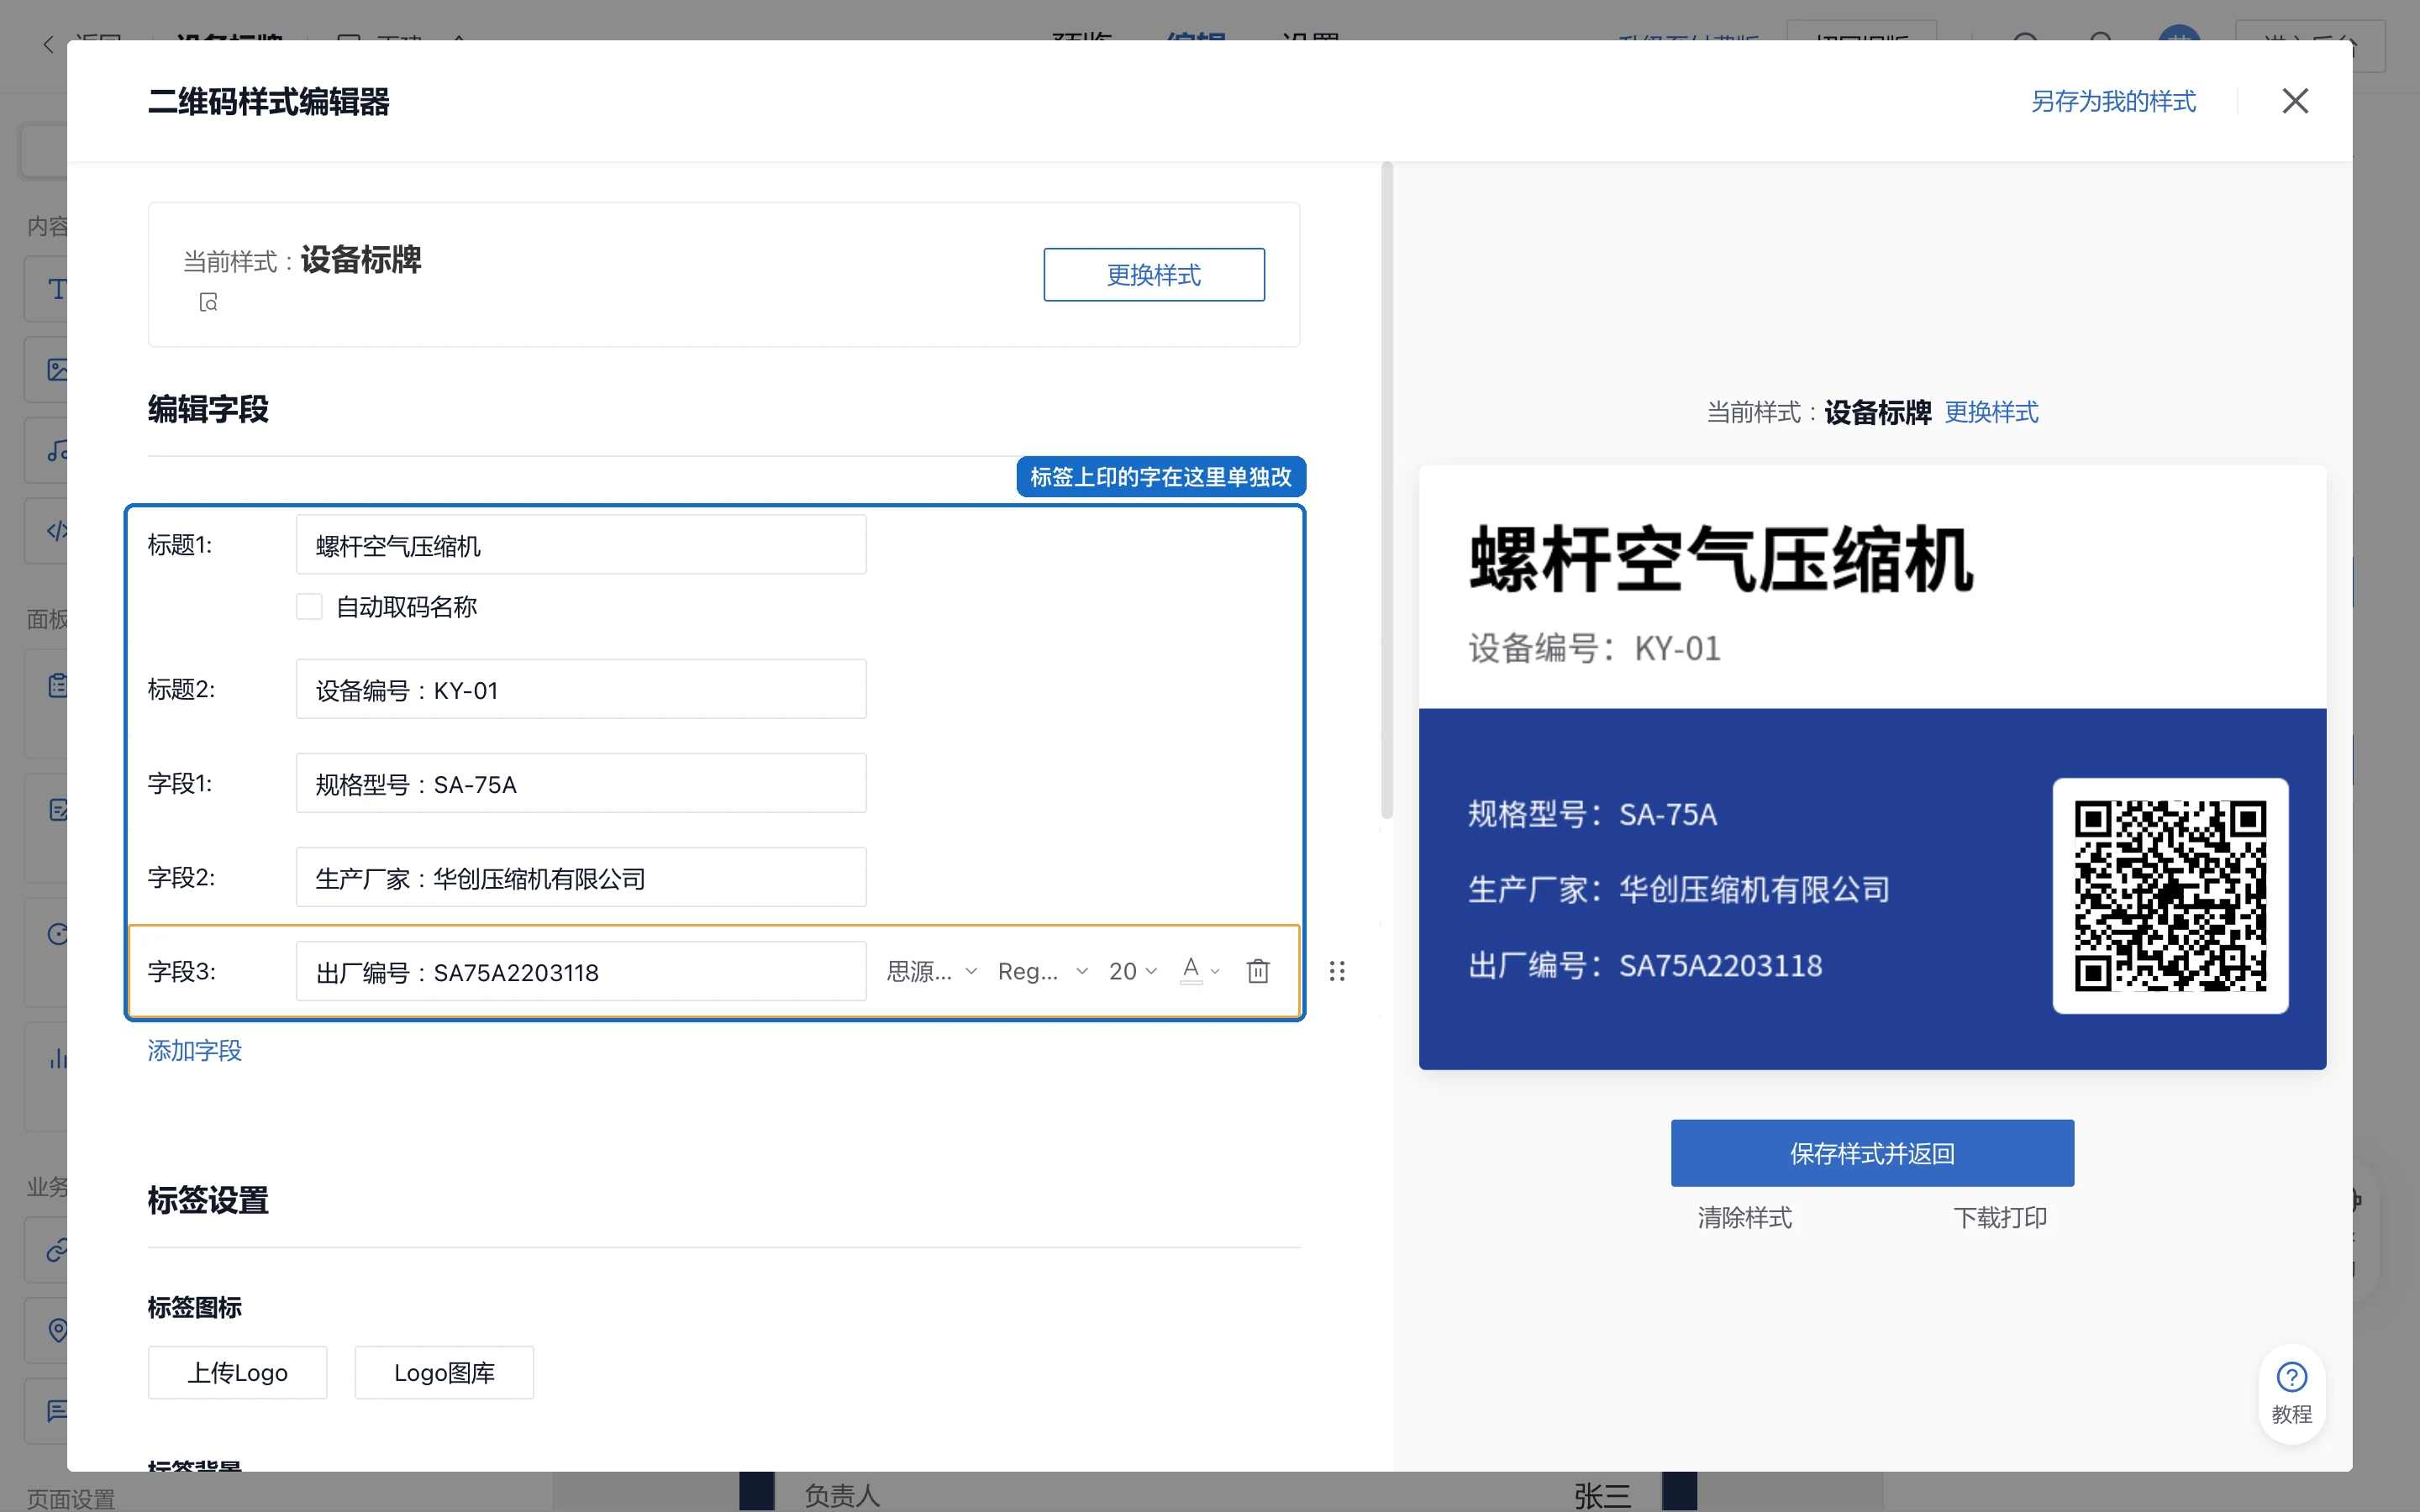Focus the 标题1 input field
The image size is (2420, 1512).
pos(581,545)
